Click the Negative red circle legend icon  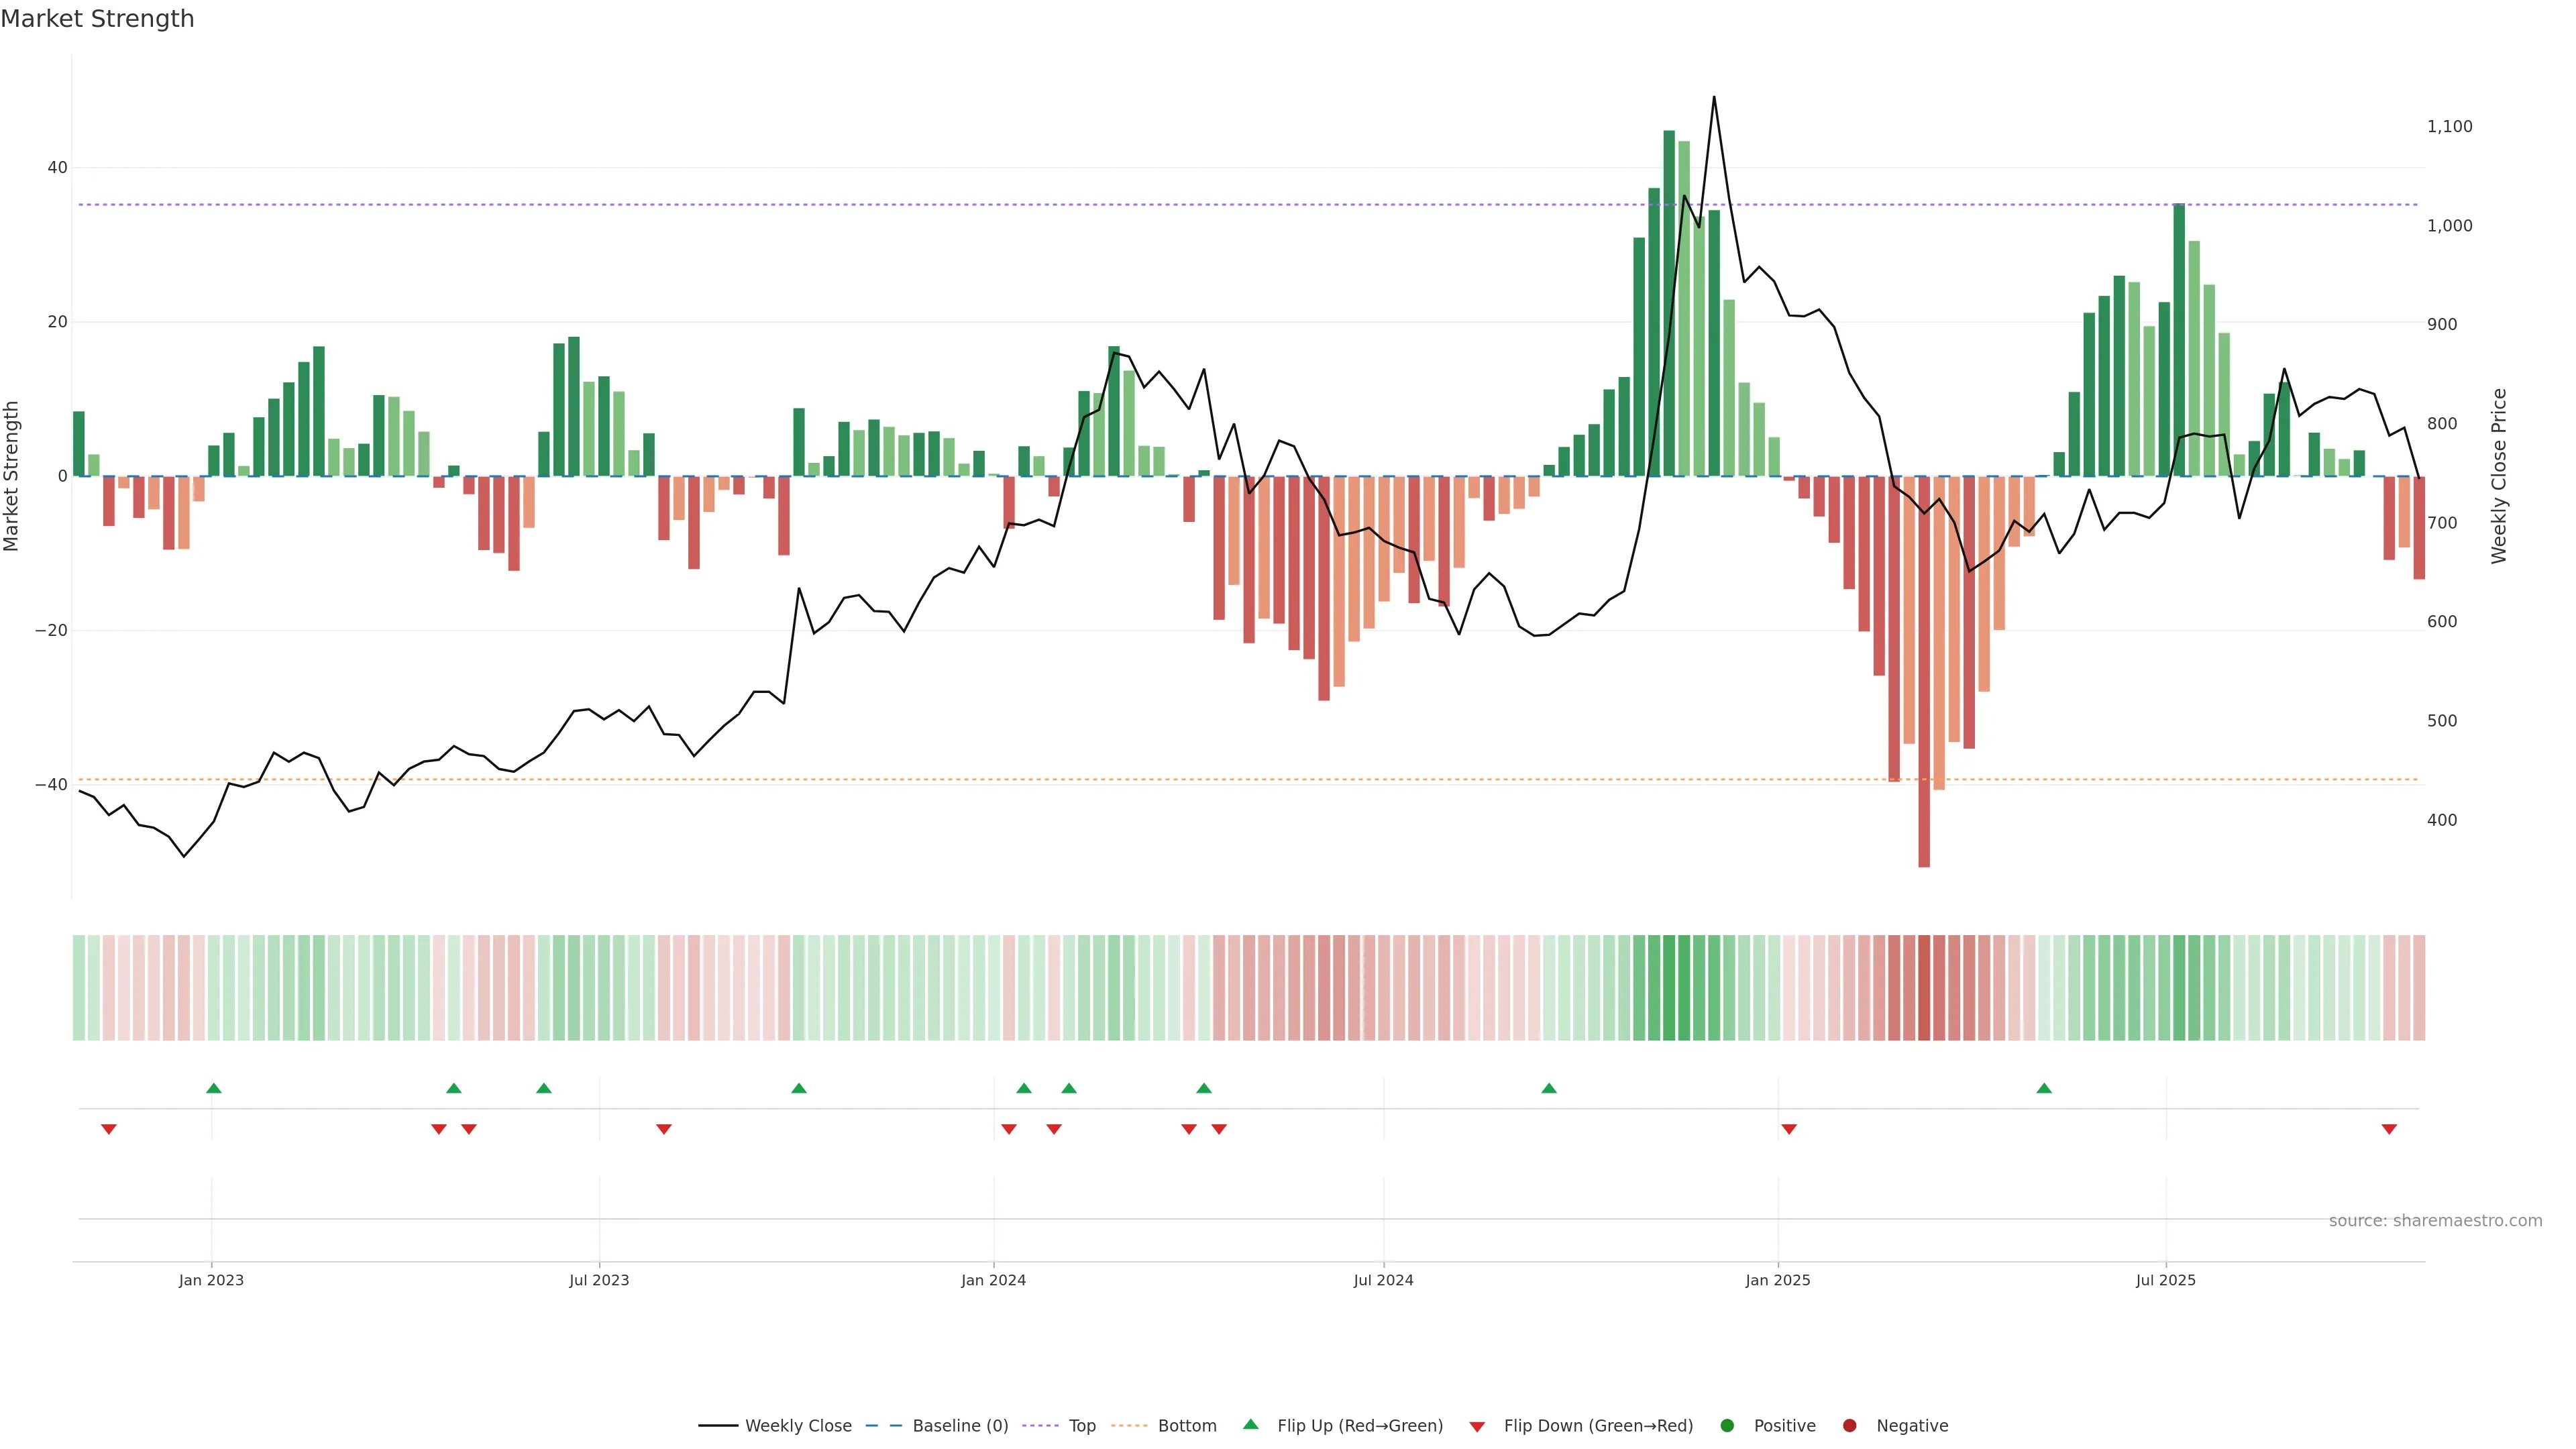tap(1849, 1426)
